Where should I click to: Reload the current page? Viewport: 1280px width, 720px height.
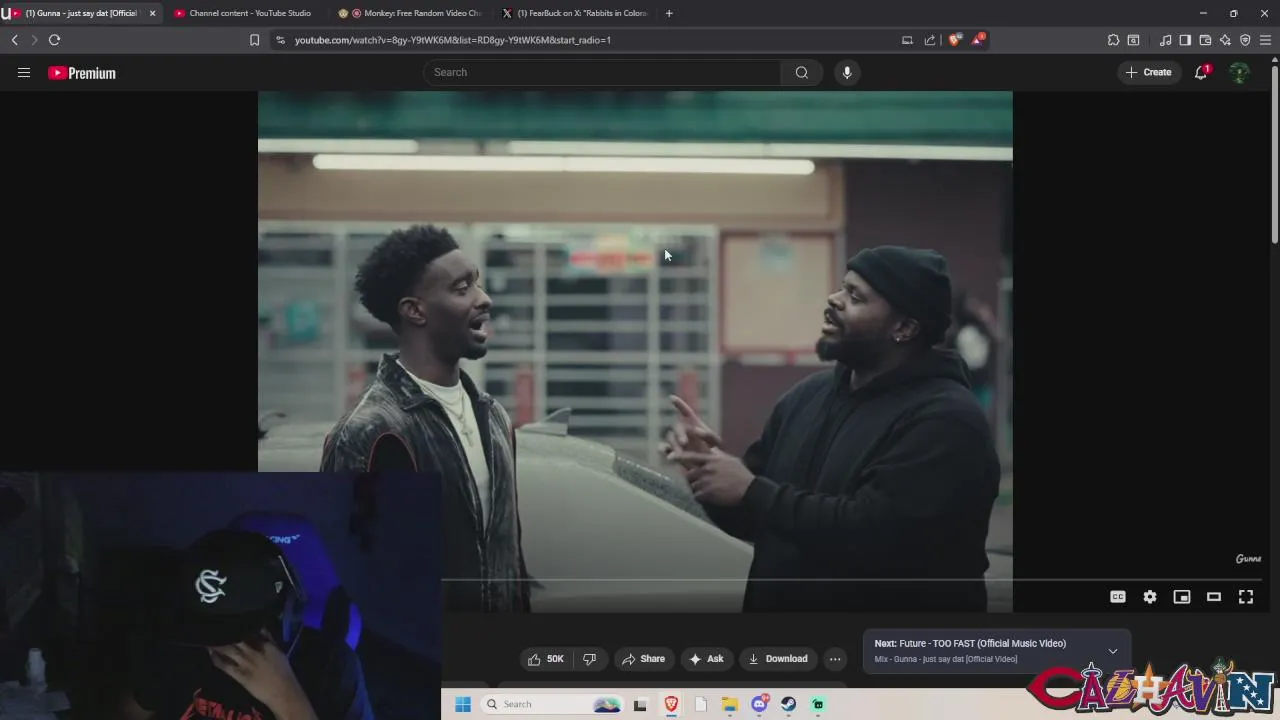point(55,40)
